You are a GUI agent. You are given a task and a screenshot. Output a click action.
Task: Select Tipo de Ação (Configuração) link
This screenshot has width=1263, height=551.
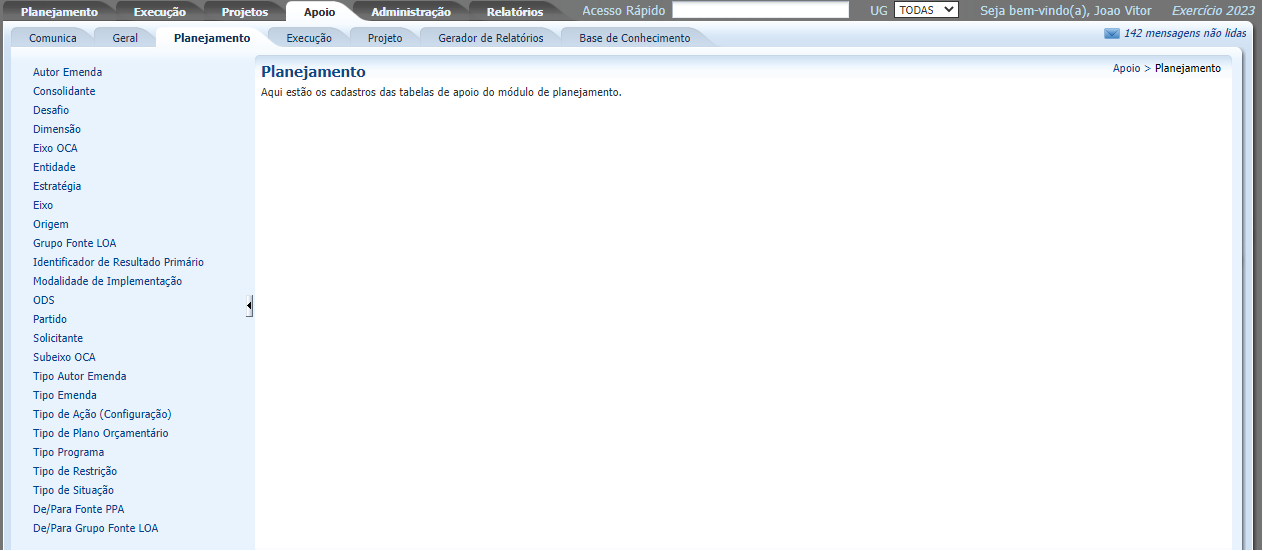[102, 414]
